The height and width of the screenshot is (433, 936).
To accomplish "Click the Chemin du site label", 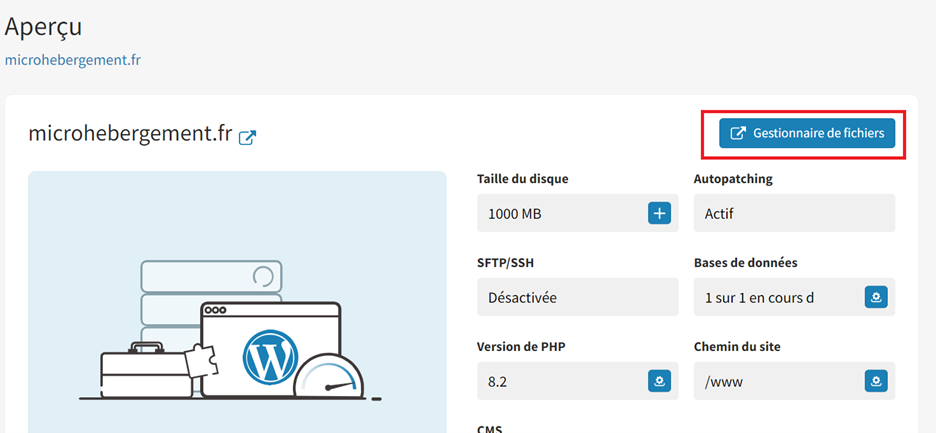I will (737, 346).
